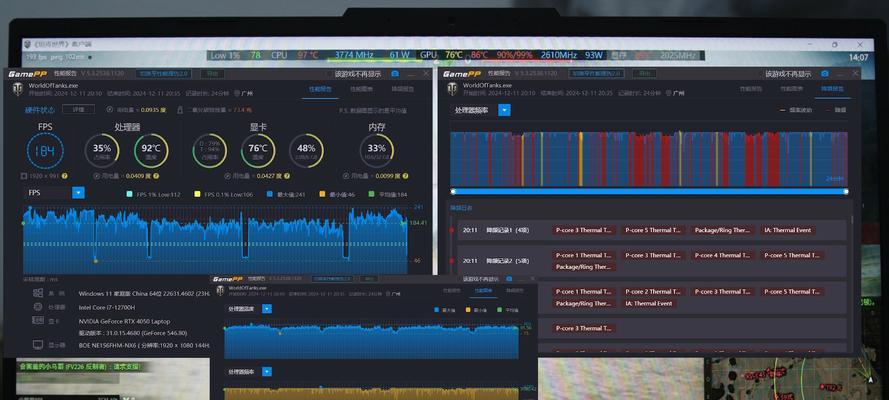Click power icon before total 0.0935 usage
The image size is (889, 400).
click(x=109, y=109)
